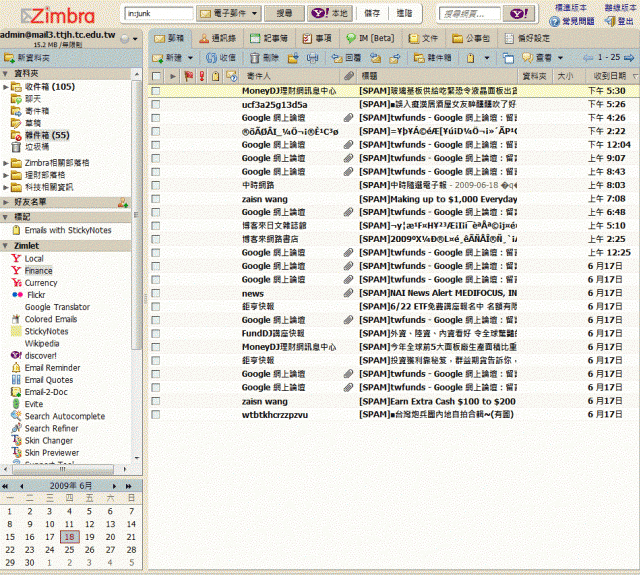Open the Email Reminder zimlet

pyautogui.click(x=46, y=368)
